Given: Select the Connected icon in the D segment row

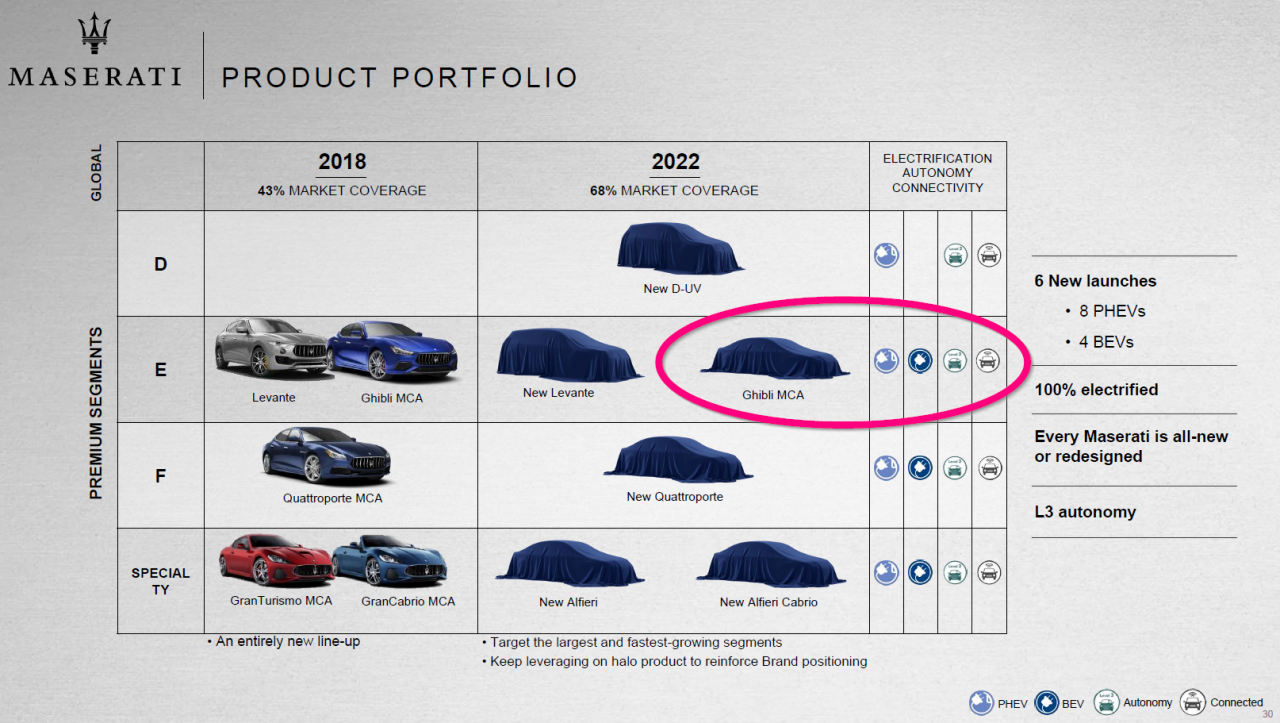Looking at the screenshot, I should pos(989,255).
